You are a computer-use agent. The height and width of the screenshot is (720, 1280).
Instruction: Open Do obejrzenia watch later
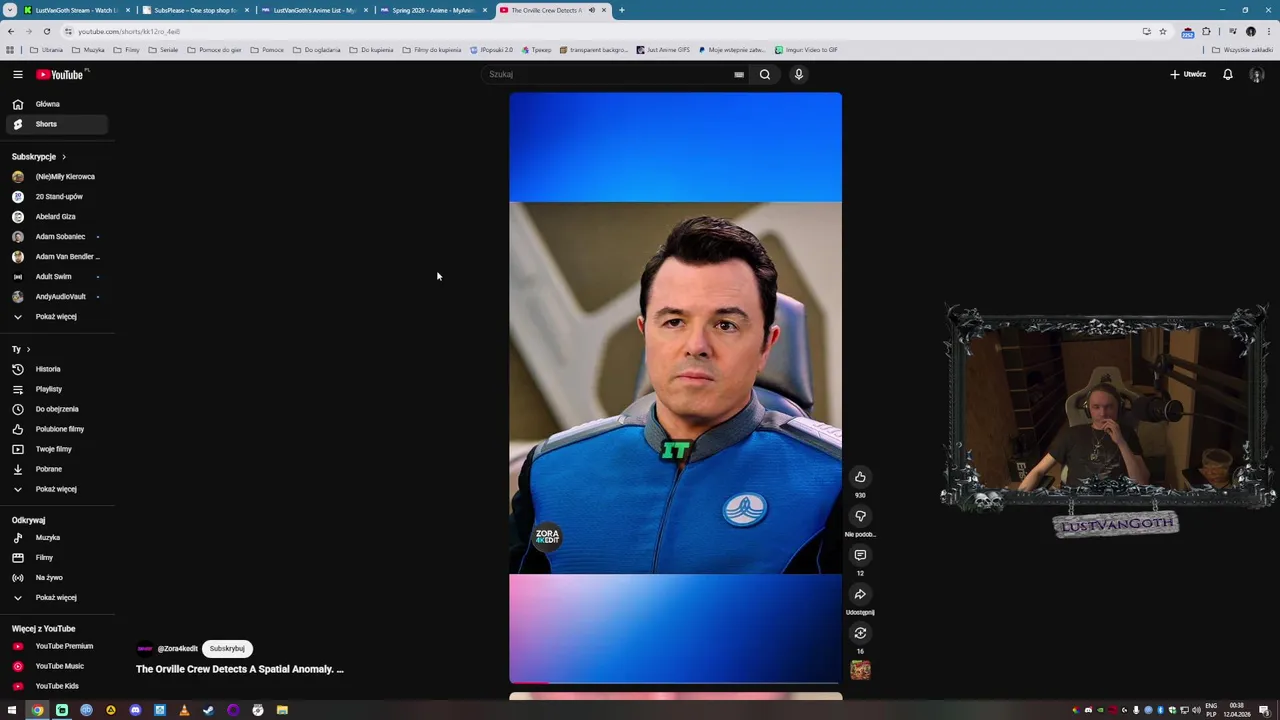(x=56, y=409)
